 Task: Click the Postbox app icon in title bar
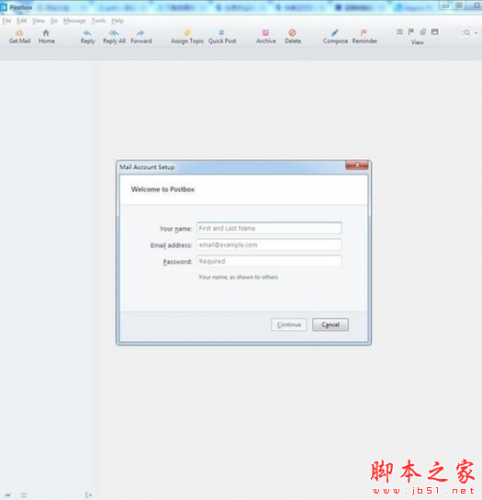tap(4, 7)
